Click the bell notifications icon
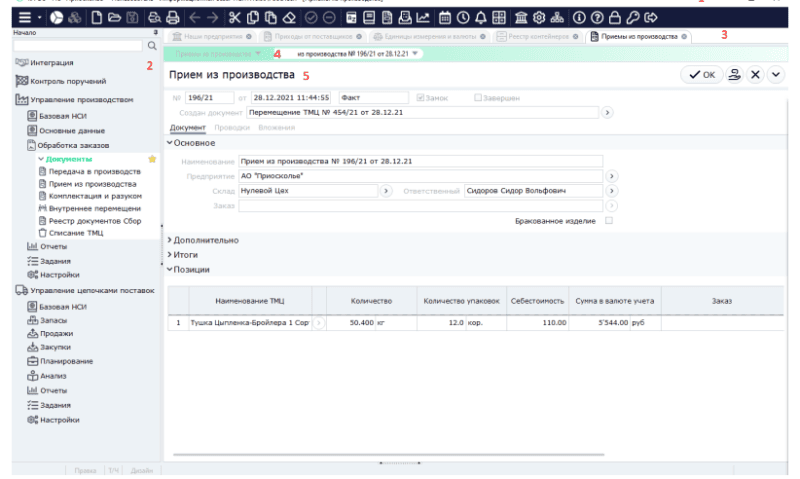 (x=480, y=17)
